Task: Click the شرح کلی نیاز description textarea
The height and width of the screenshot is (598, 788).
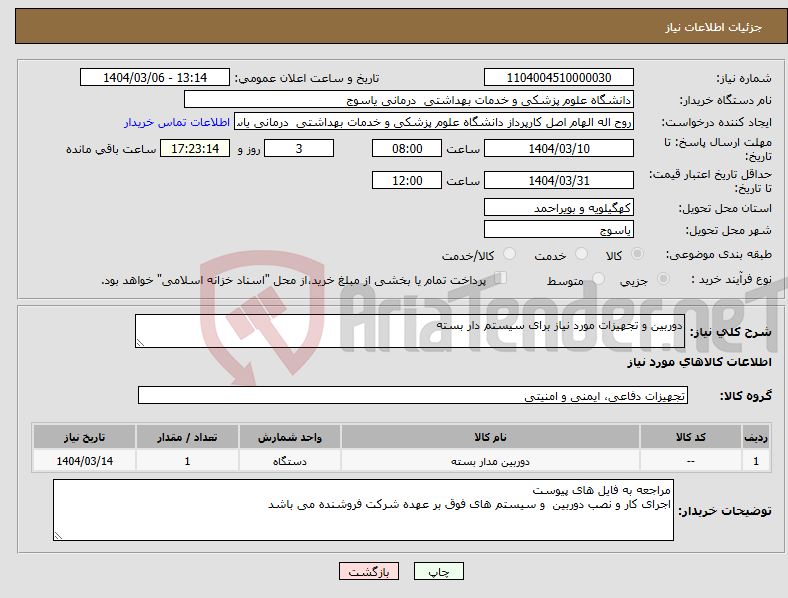Action: (410, 331)
